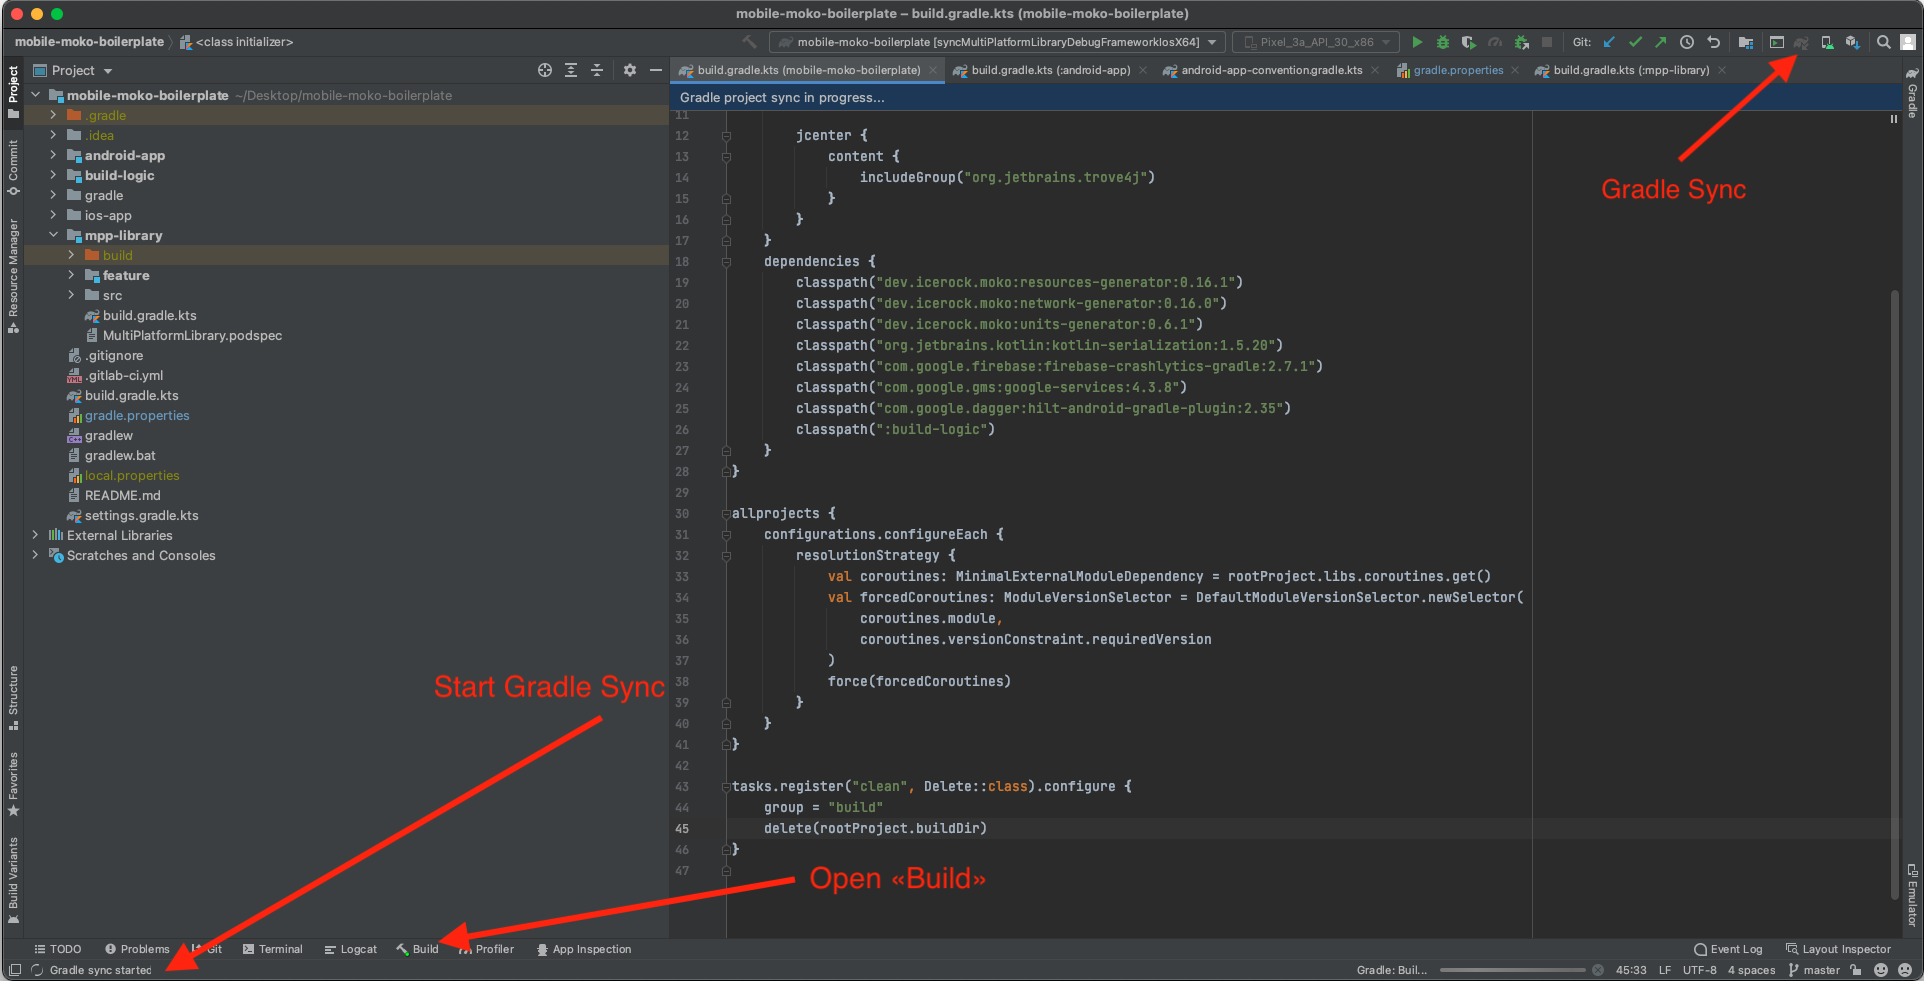This screenshot has height=981, width=1924.
Task: Click the sad smiley feedback icon
Action: tap(1905, 970)
